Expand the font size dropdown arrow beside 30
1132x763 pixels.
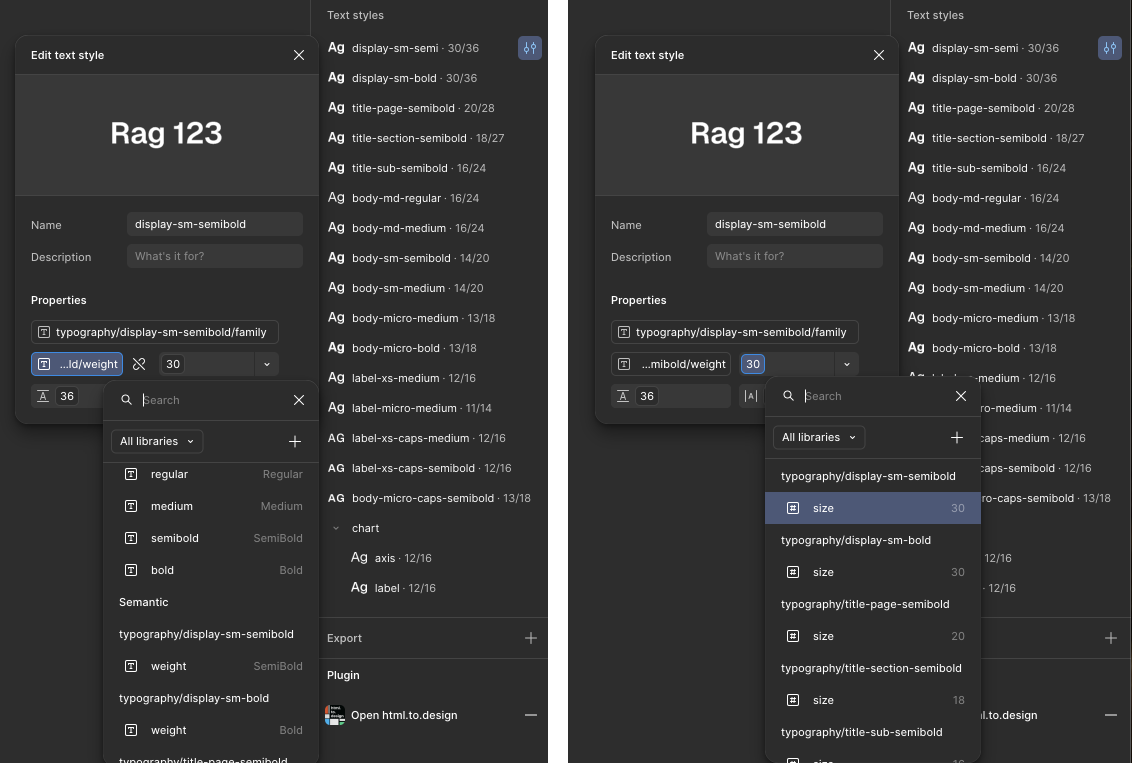pos(266,364)
